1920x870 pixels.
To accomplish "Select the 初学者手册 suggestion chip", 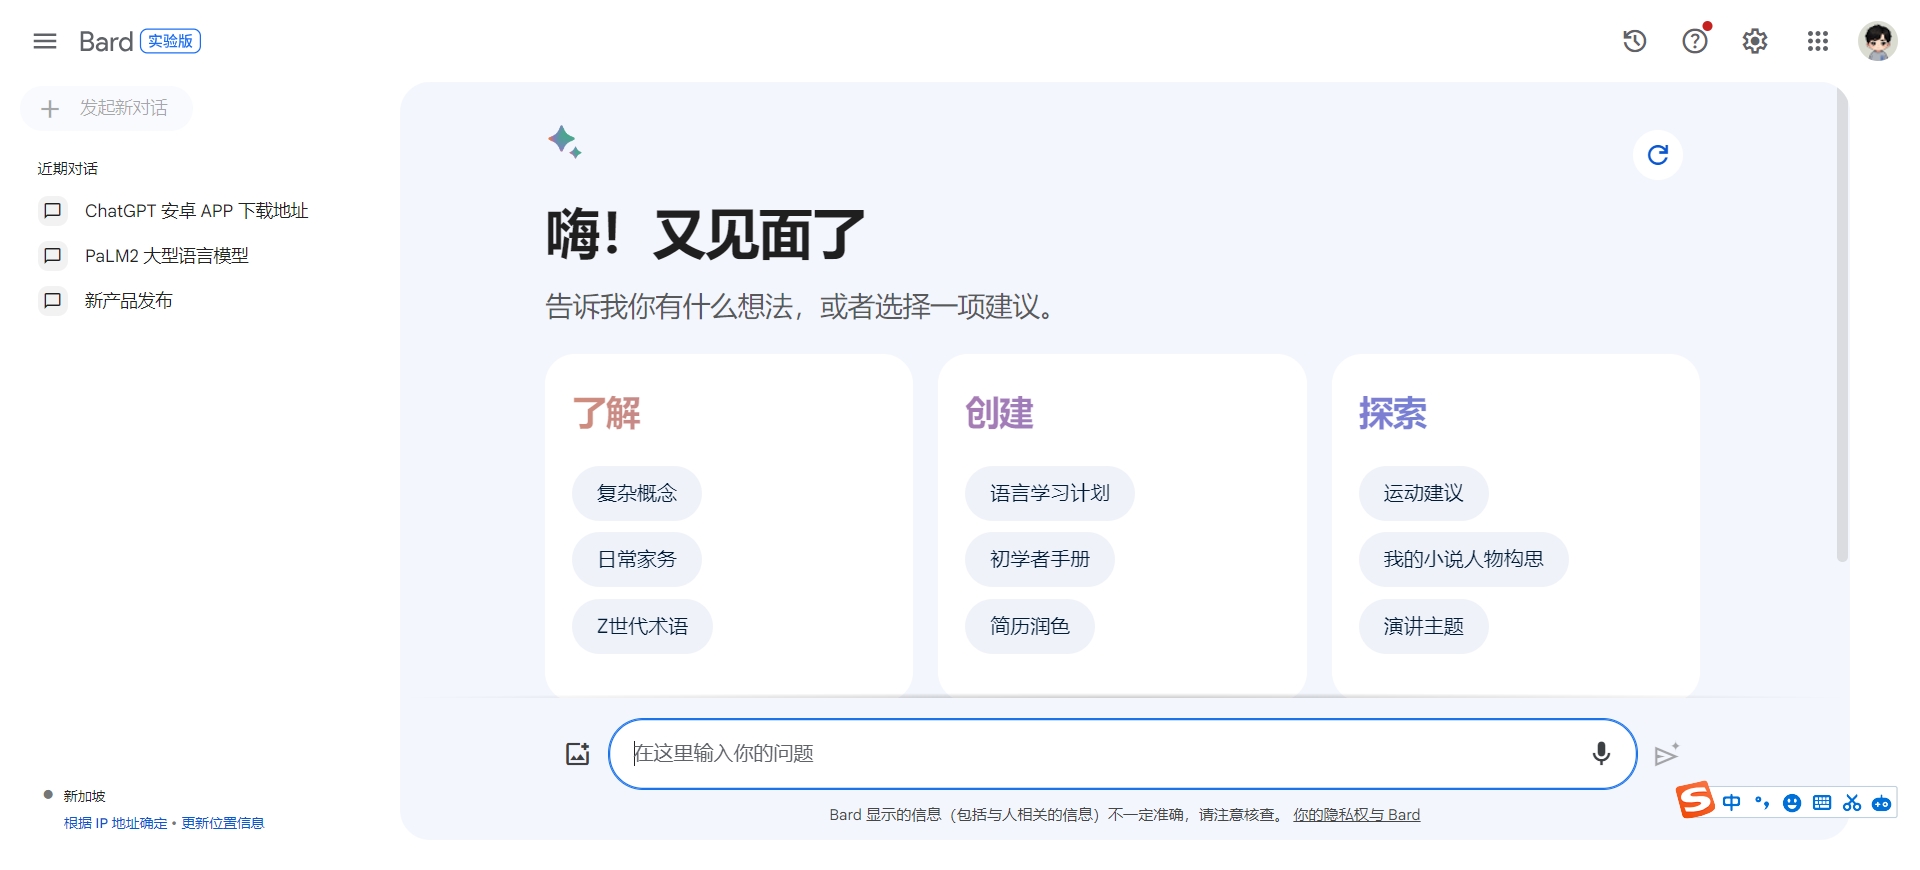I will (x=1040, y=559).
